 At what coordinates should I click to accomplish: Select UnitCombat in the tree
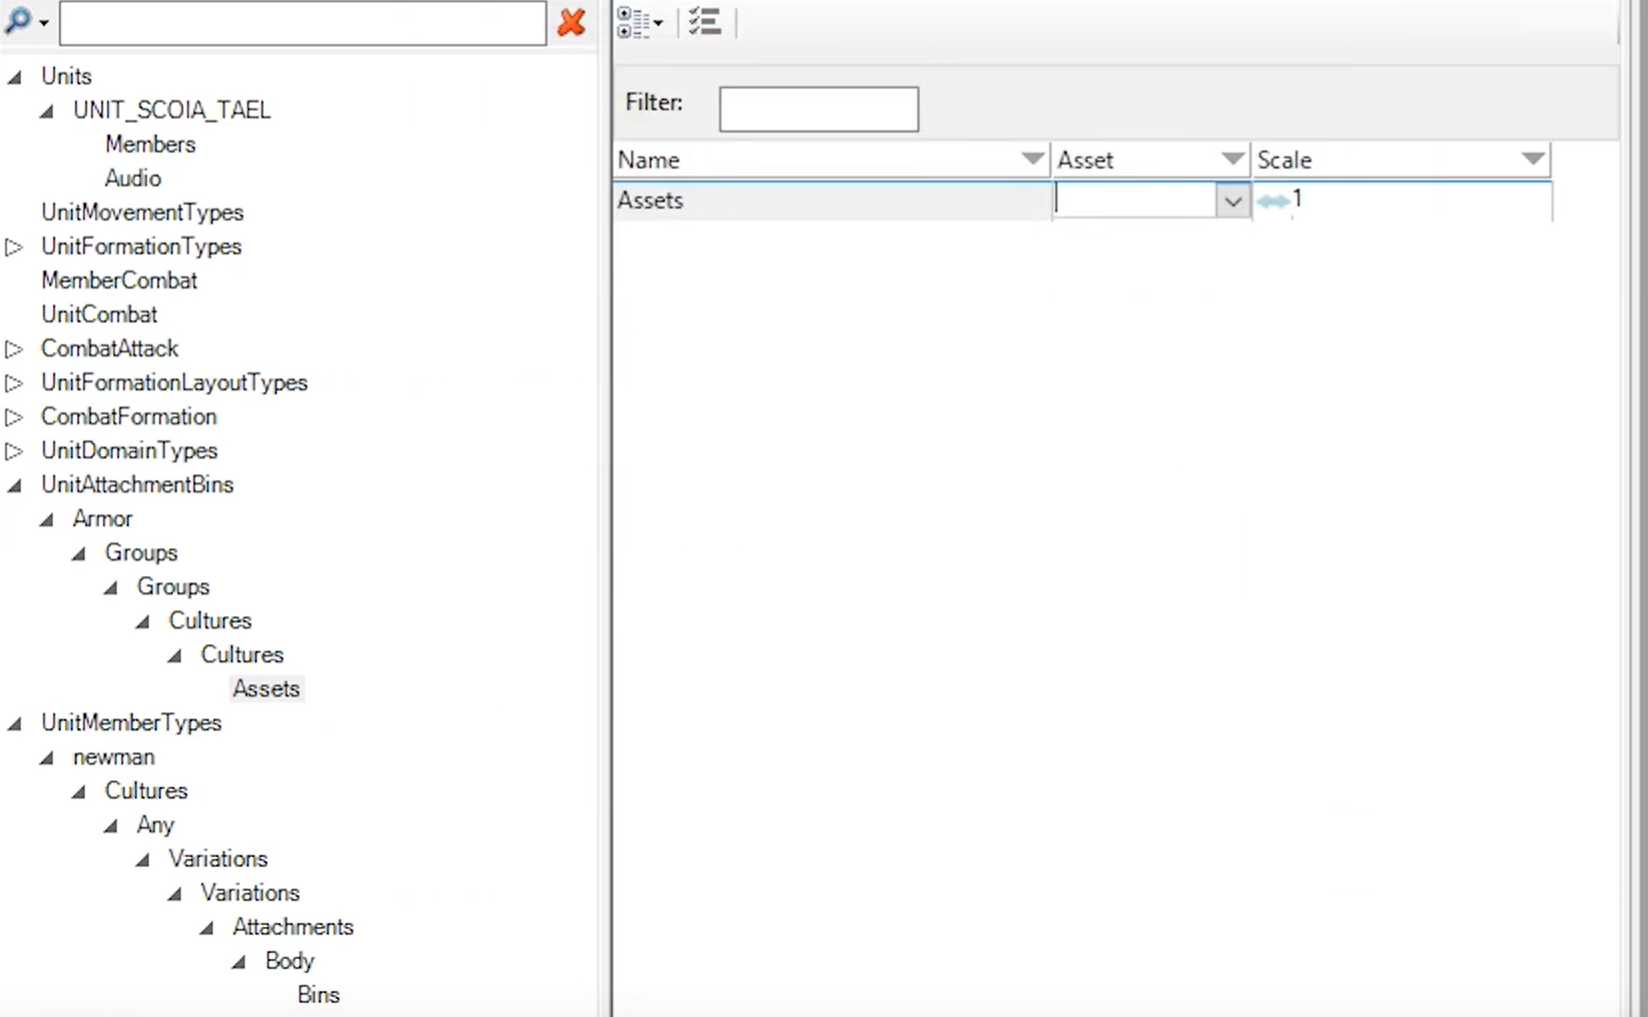click(99, 314)
